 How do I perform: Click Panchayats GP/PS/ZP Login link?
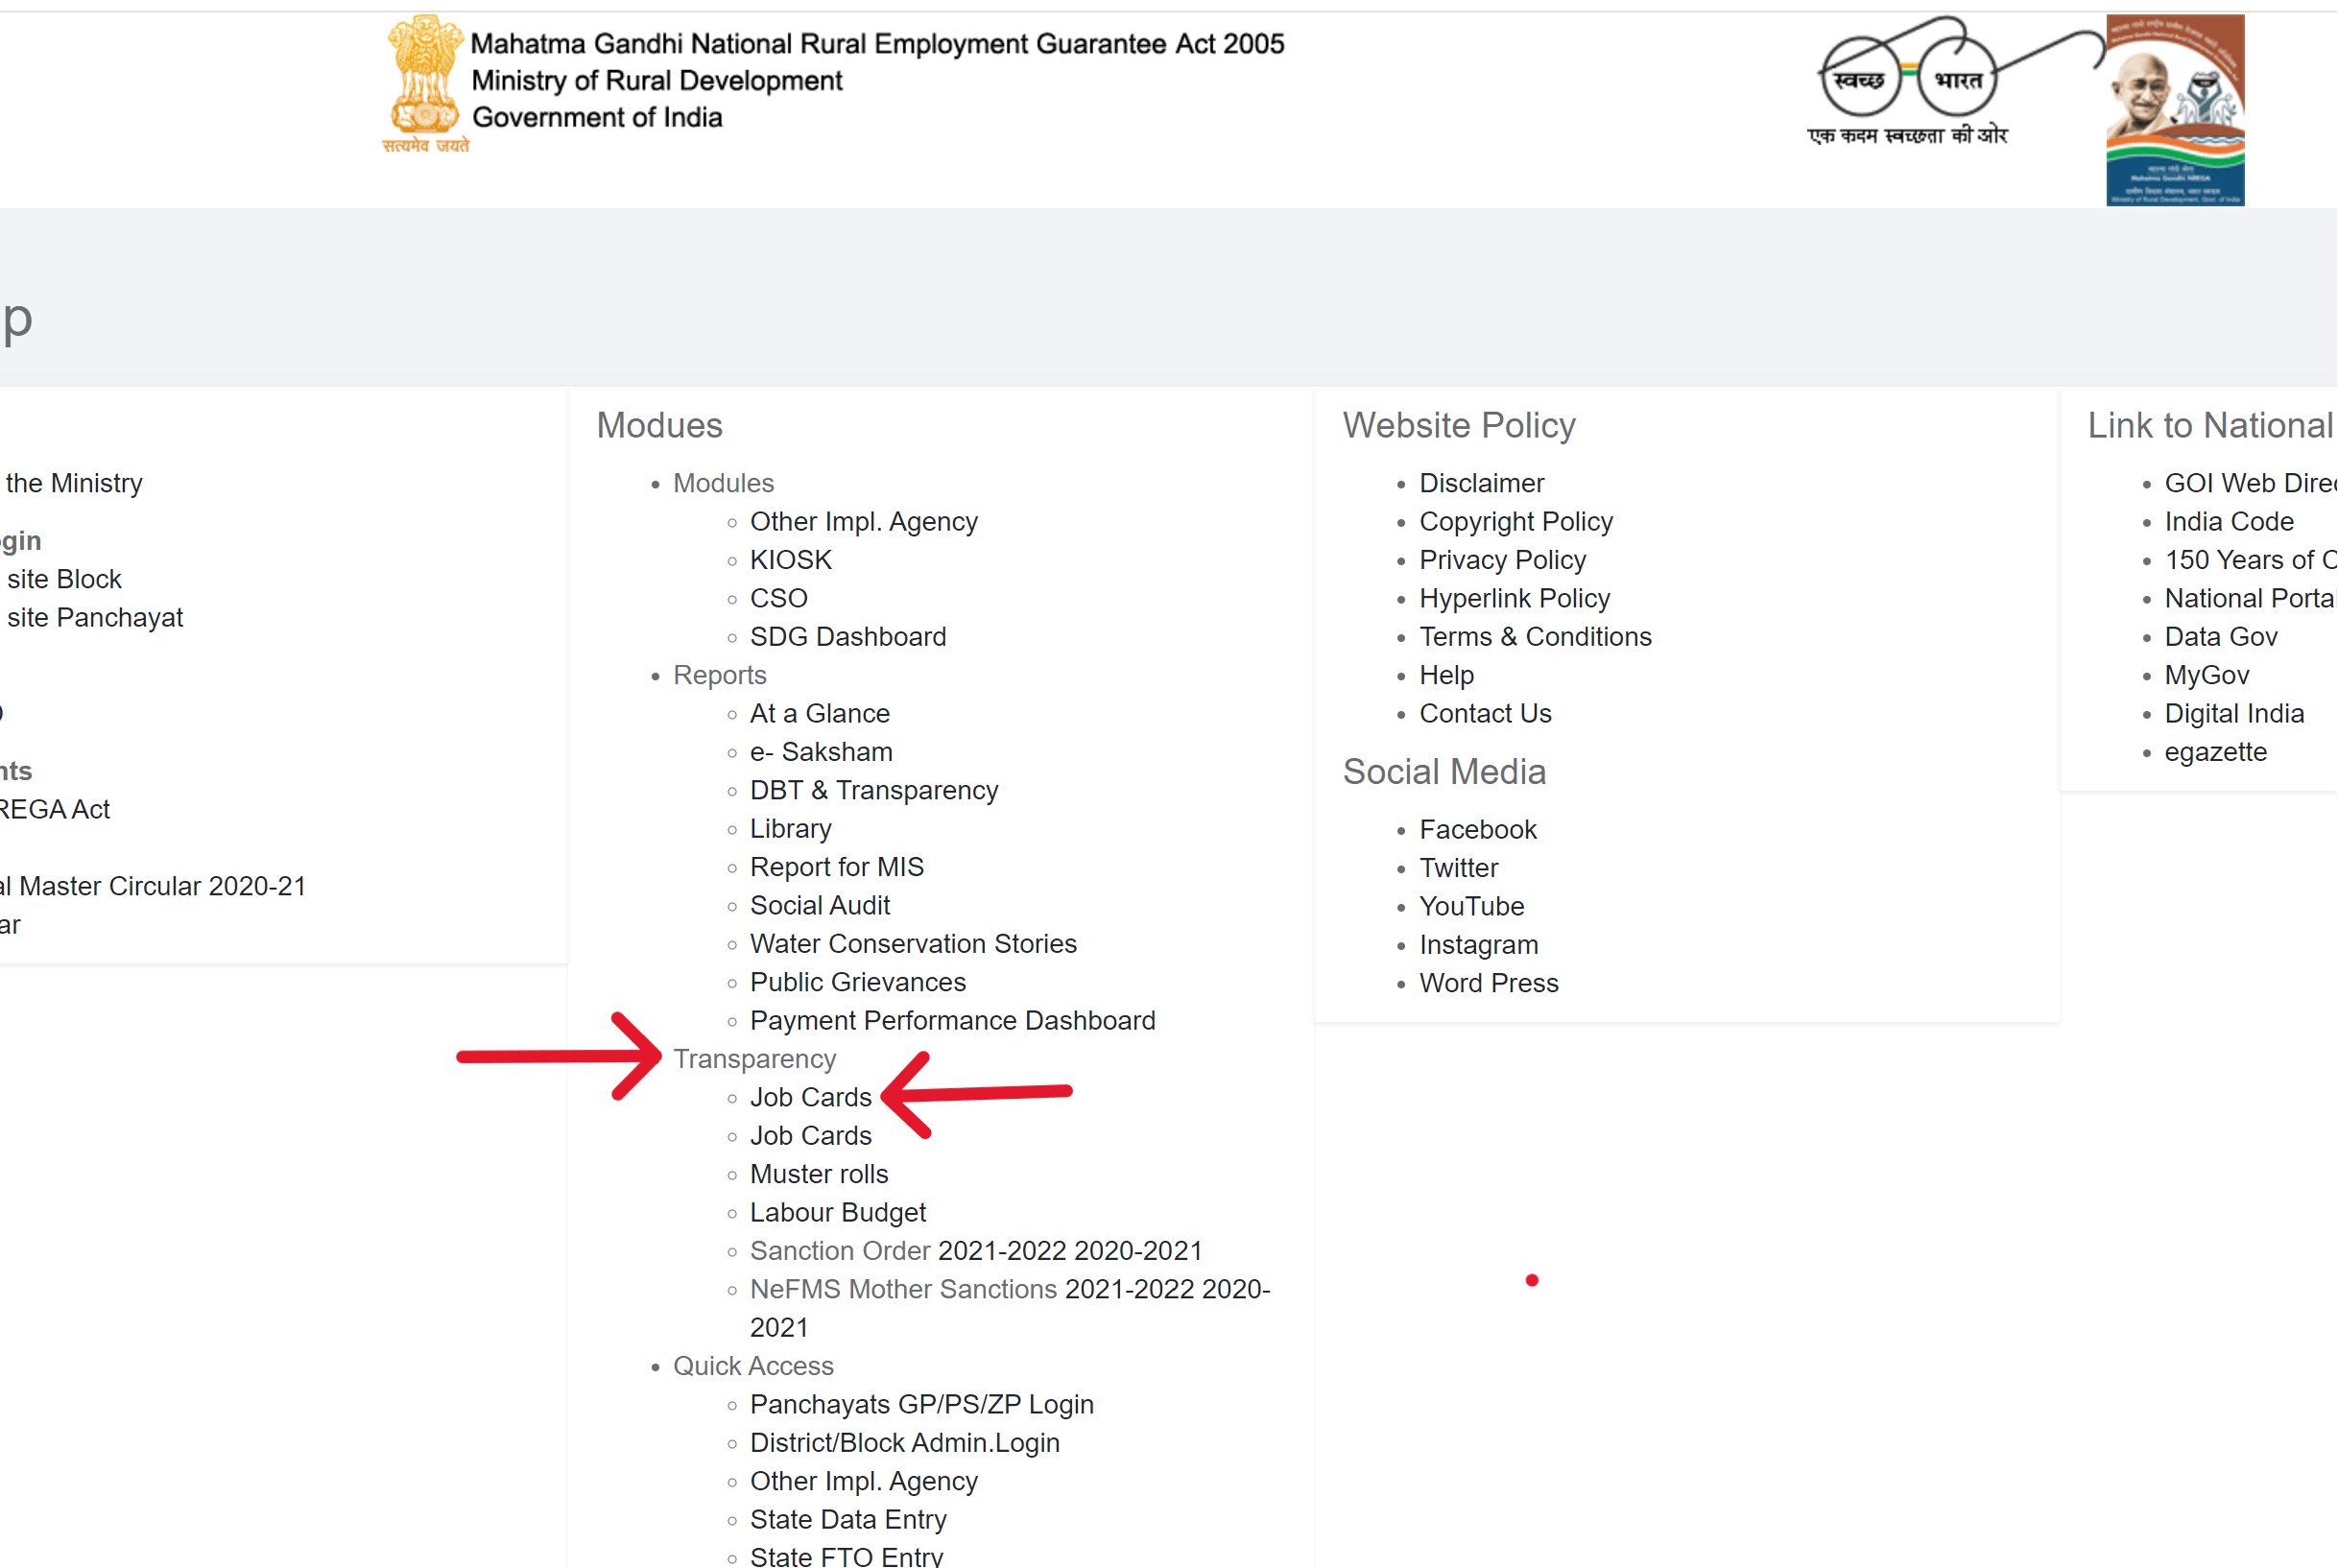[921, 1405]
